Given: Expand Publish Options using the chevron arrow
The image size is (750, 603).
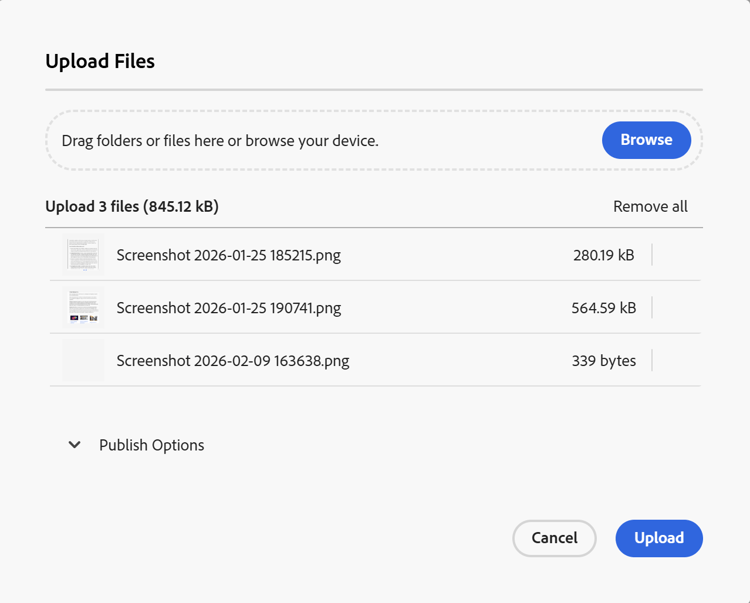Looking at the screenshot, I should [x=75, y=445].
